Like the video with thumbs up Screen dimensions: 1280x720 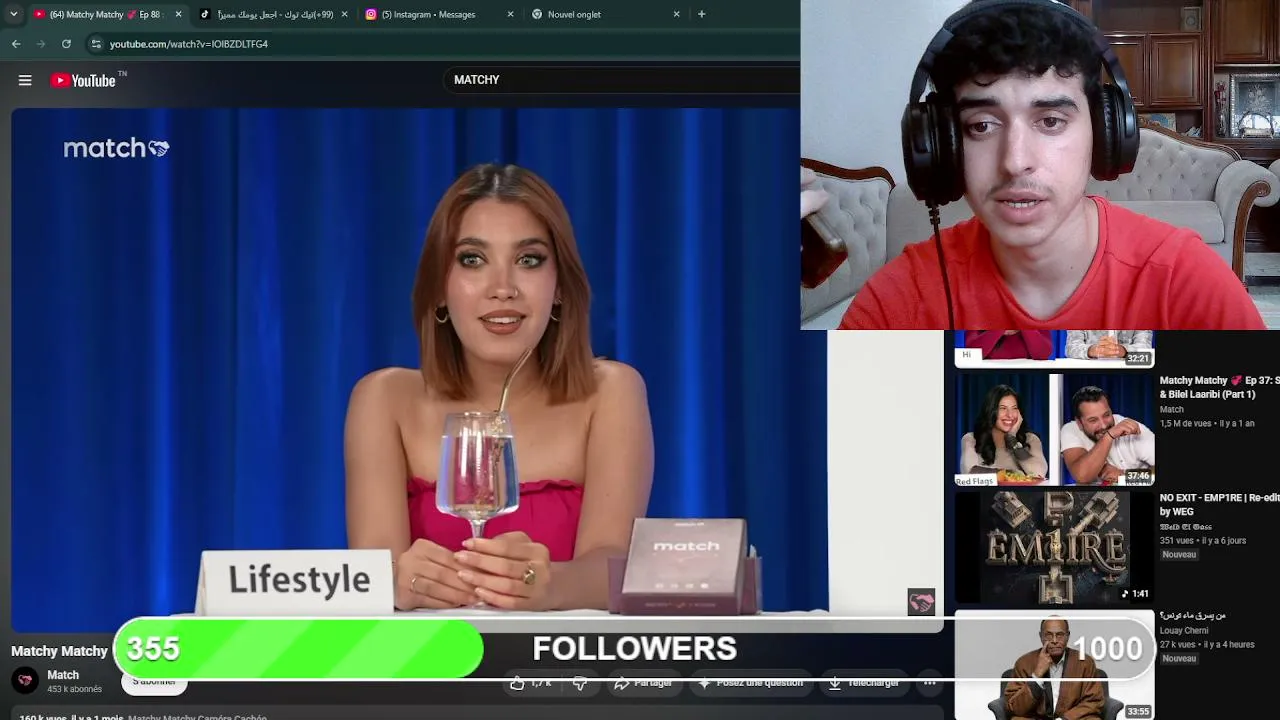pos(530,682)
